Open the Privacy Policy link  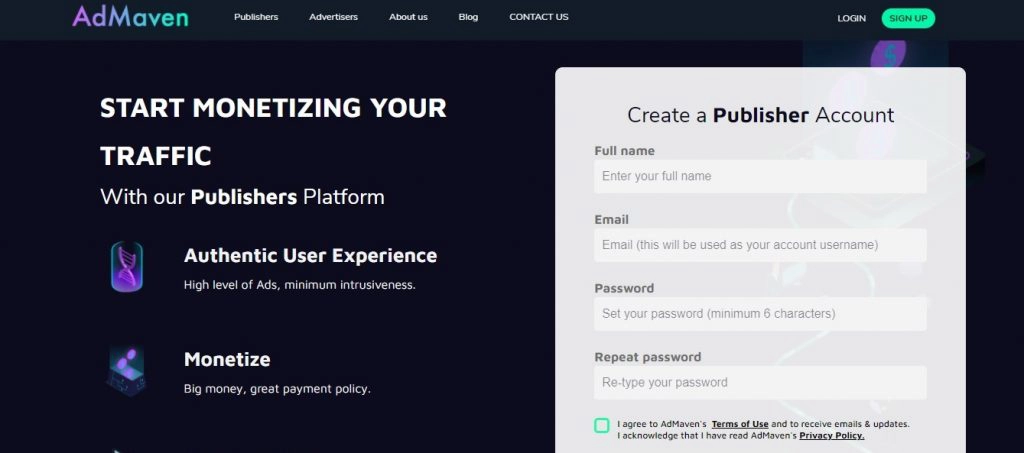point(831,435)
